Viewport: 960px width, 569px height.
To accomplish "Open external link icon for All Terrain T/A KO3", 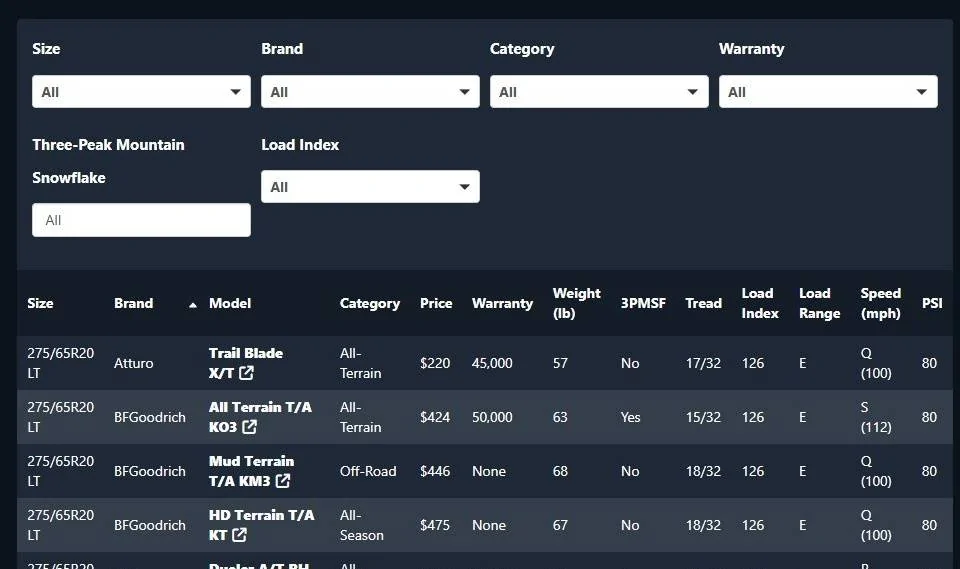I will point(249,426).
